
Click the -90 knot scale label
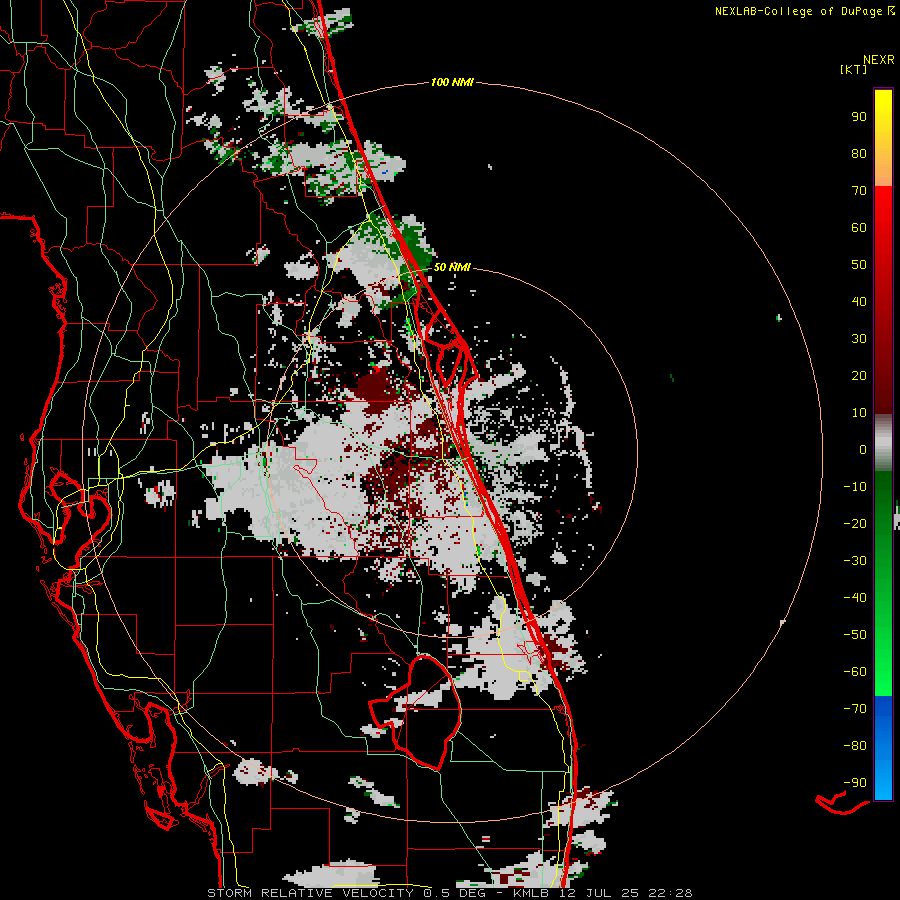pyautogui.click(x=855, y=783)
